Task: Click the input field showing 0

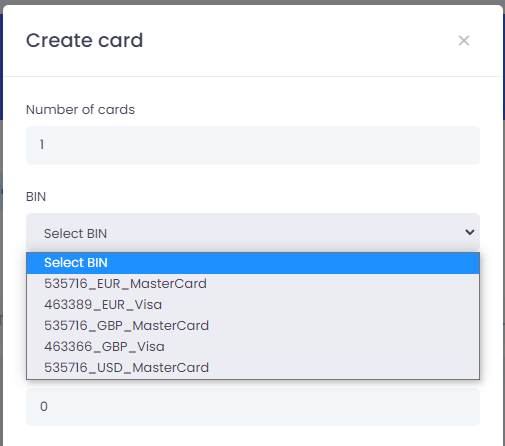Action: click(253, 407)
